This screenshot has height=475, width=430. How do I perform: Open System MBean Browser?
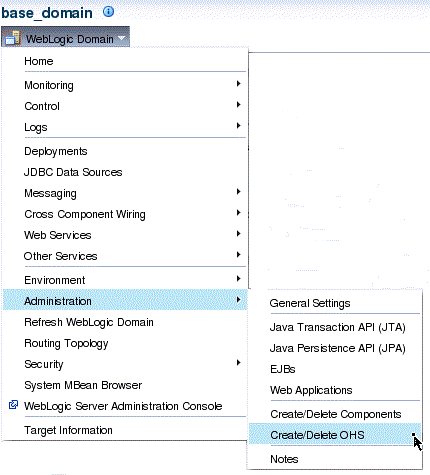[x=83, y=385]
